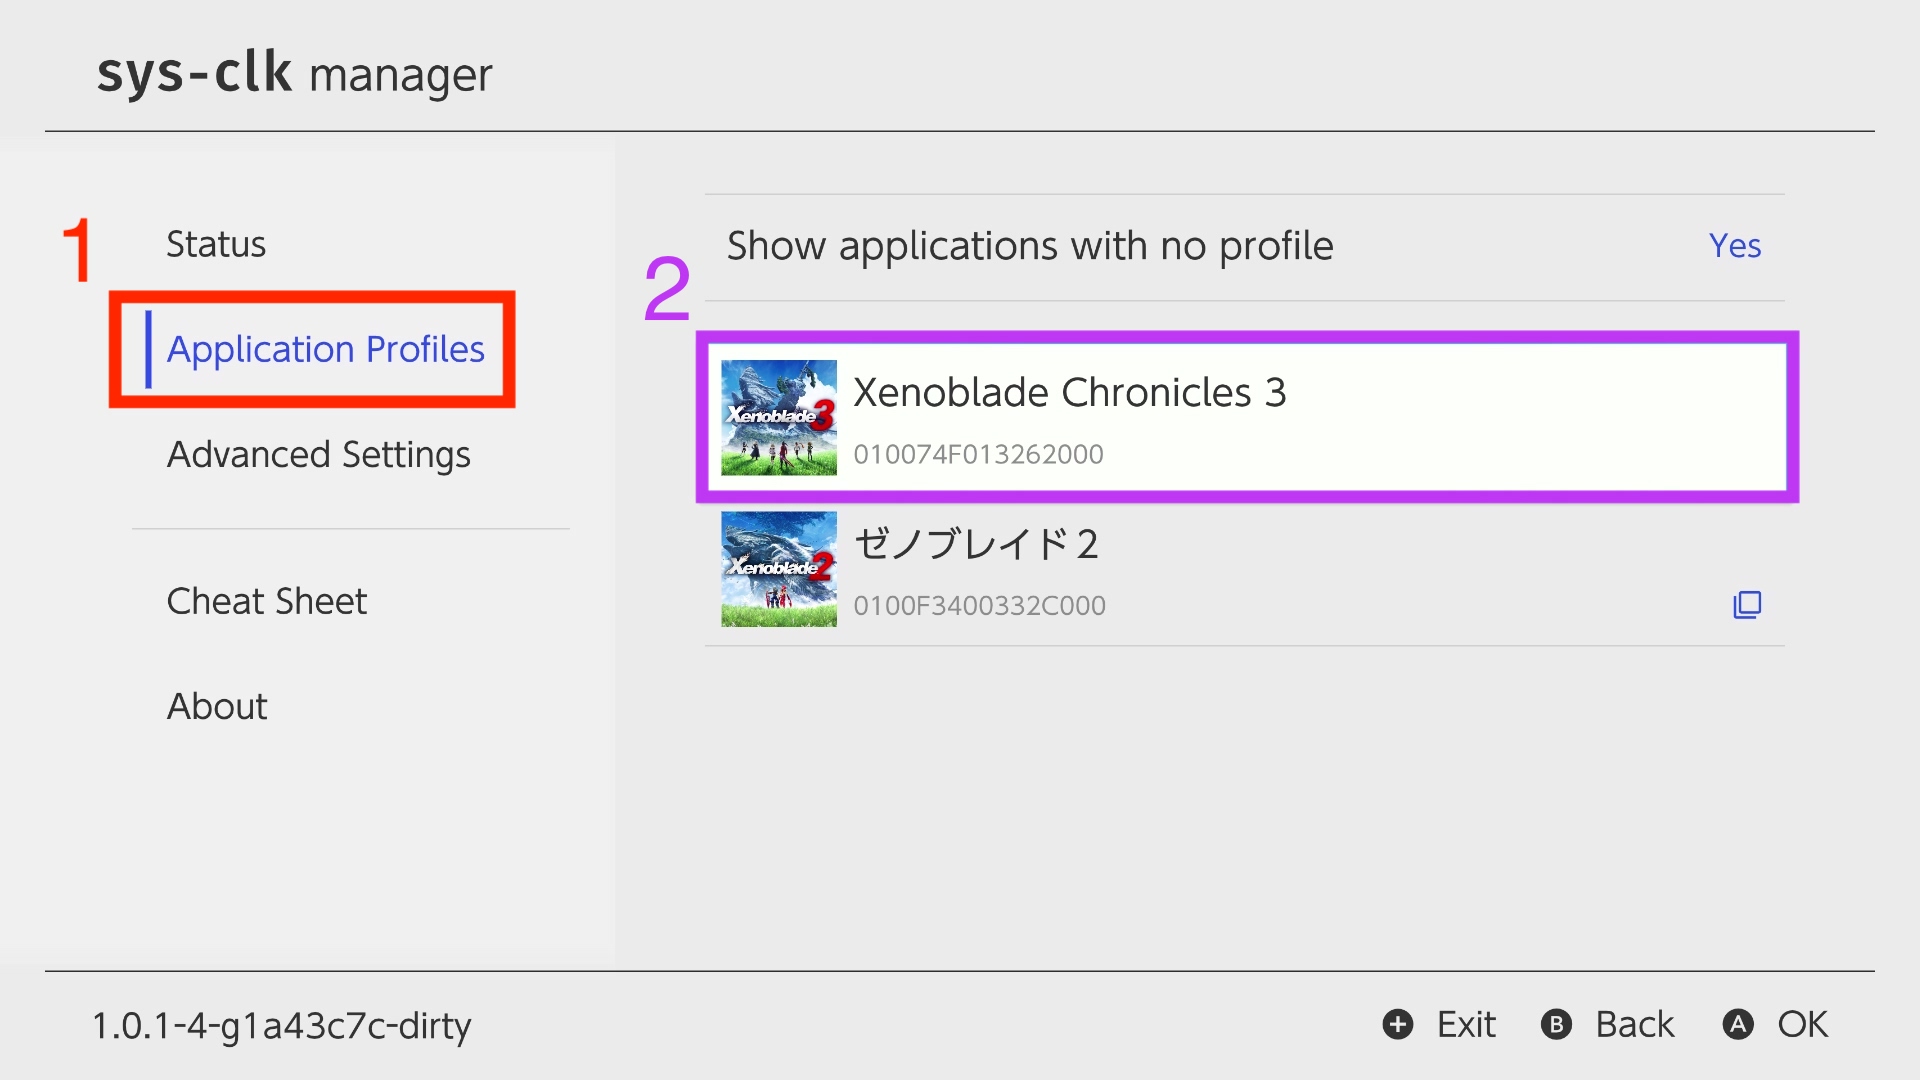
Task: Select the ゼノブレイド2 title text
Action: (976, 545)
